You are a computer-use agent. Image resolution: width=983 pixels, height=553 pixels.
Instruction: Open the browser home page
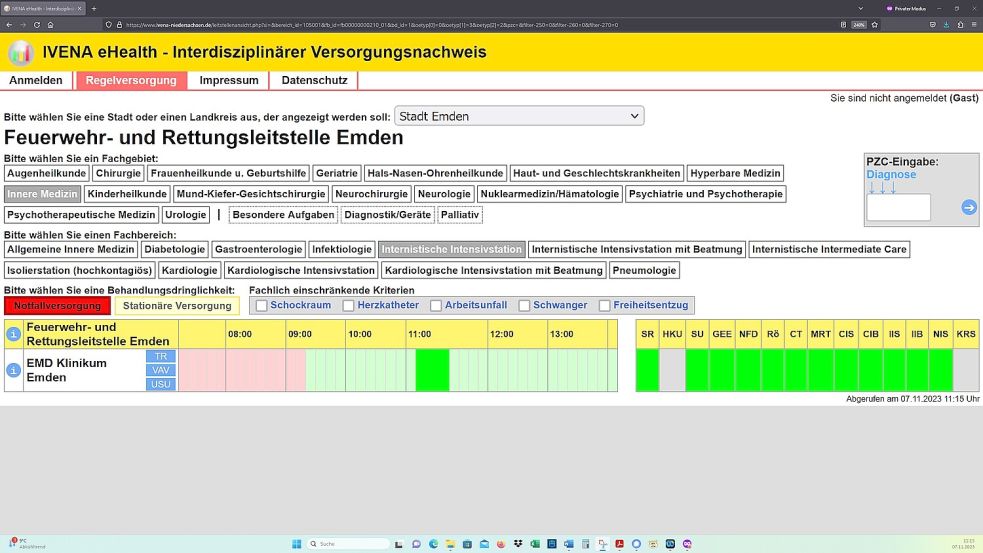[50, 25]
